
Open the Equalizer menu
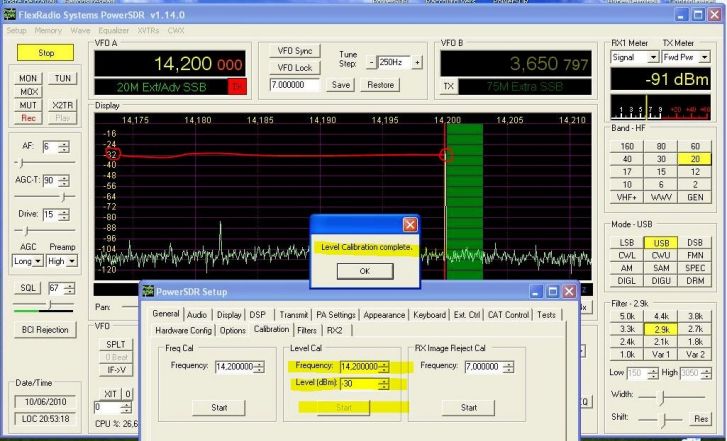click(x=114, y=31)
